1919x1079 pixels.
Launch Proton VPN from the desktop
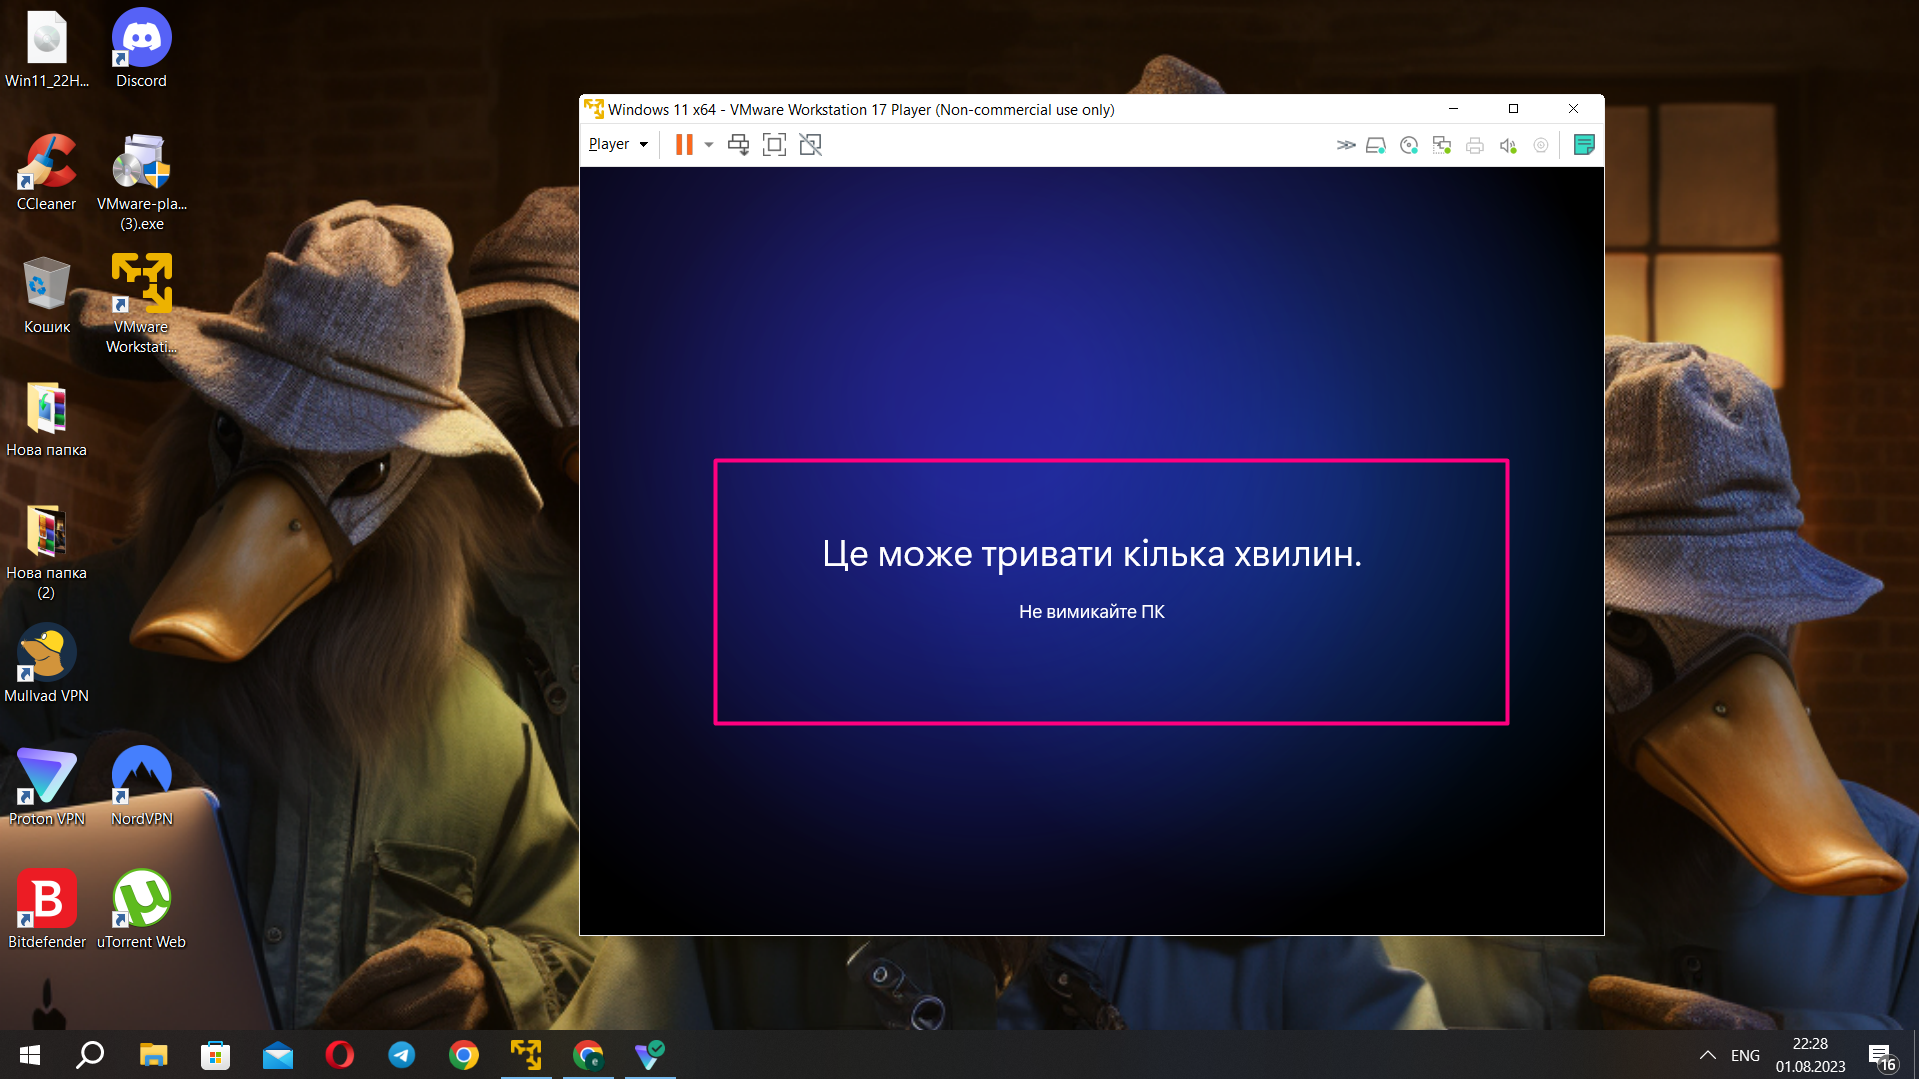click(x=47, y=787)
